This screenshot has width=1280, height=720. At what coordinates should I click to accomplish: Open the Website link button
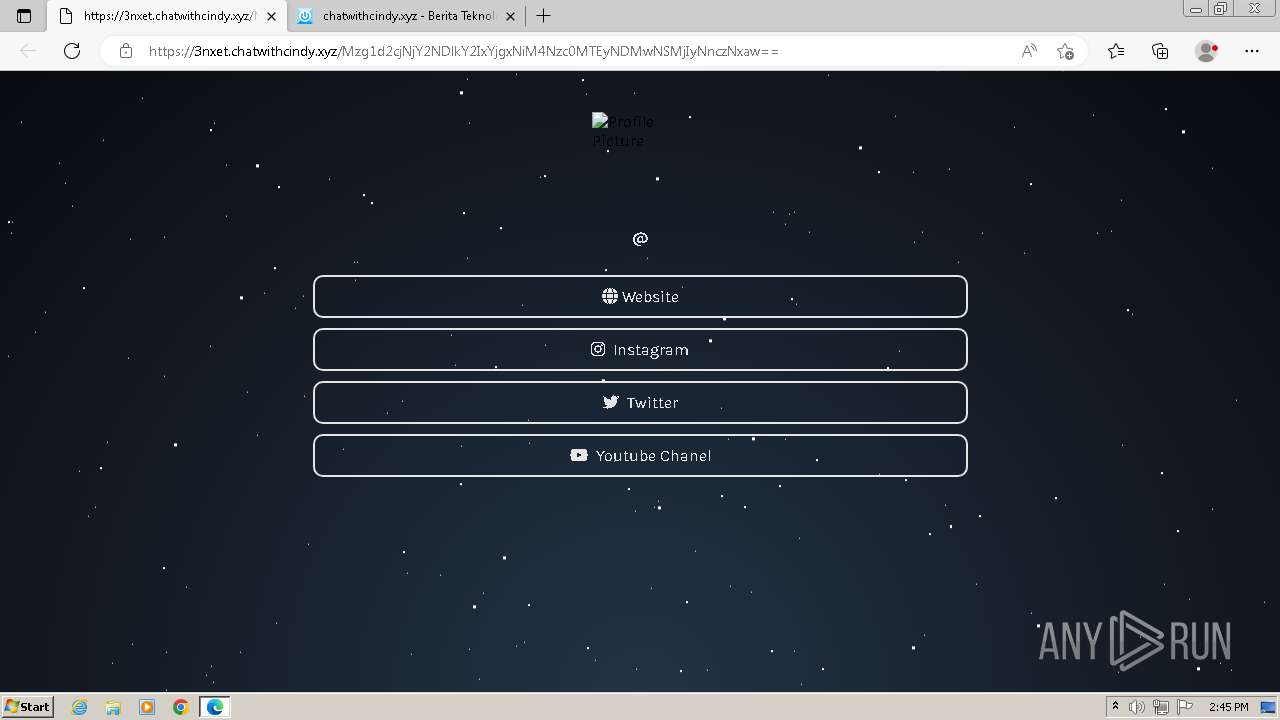pos(640,296)
